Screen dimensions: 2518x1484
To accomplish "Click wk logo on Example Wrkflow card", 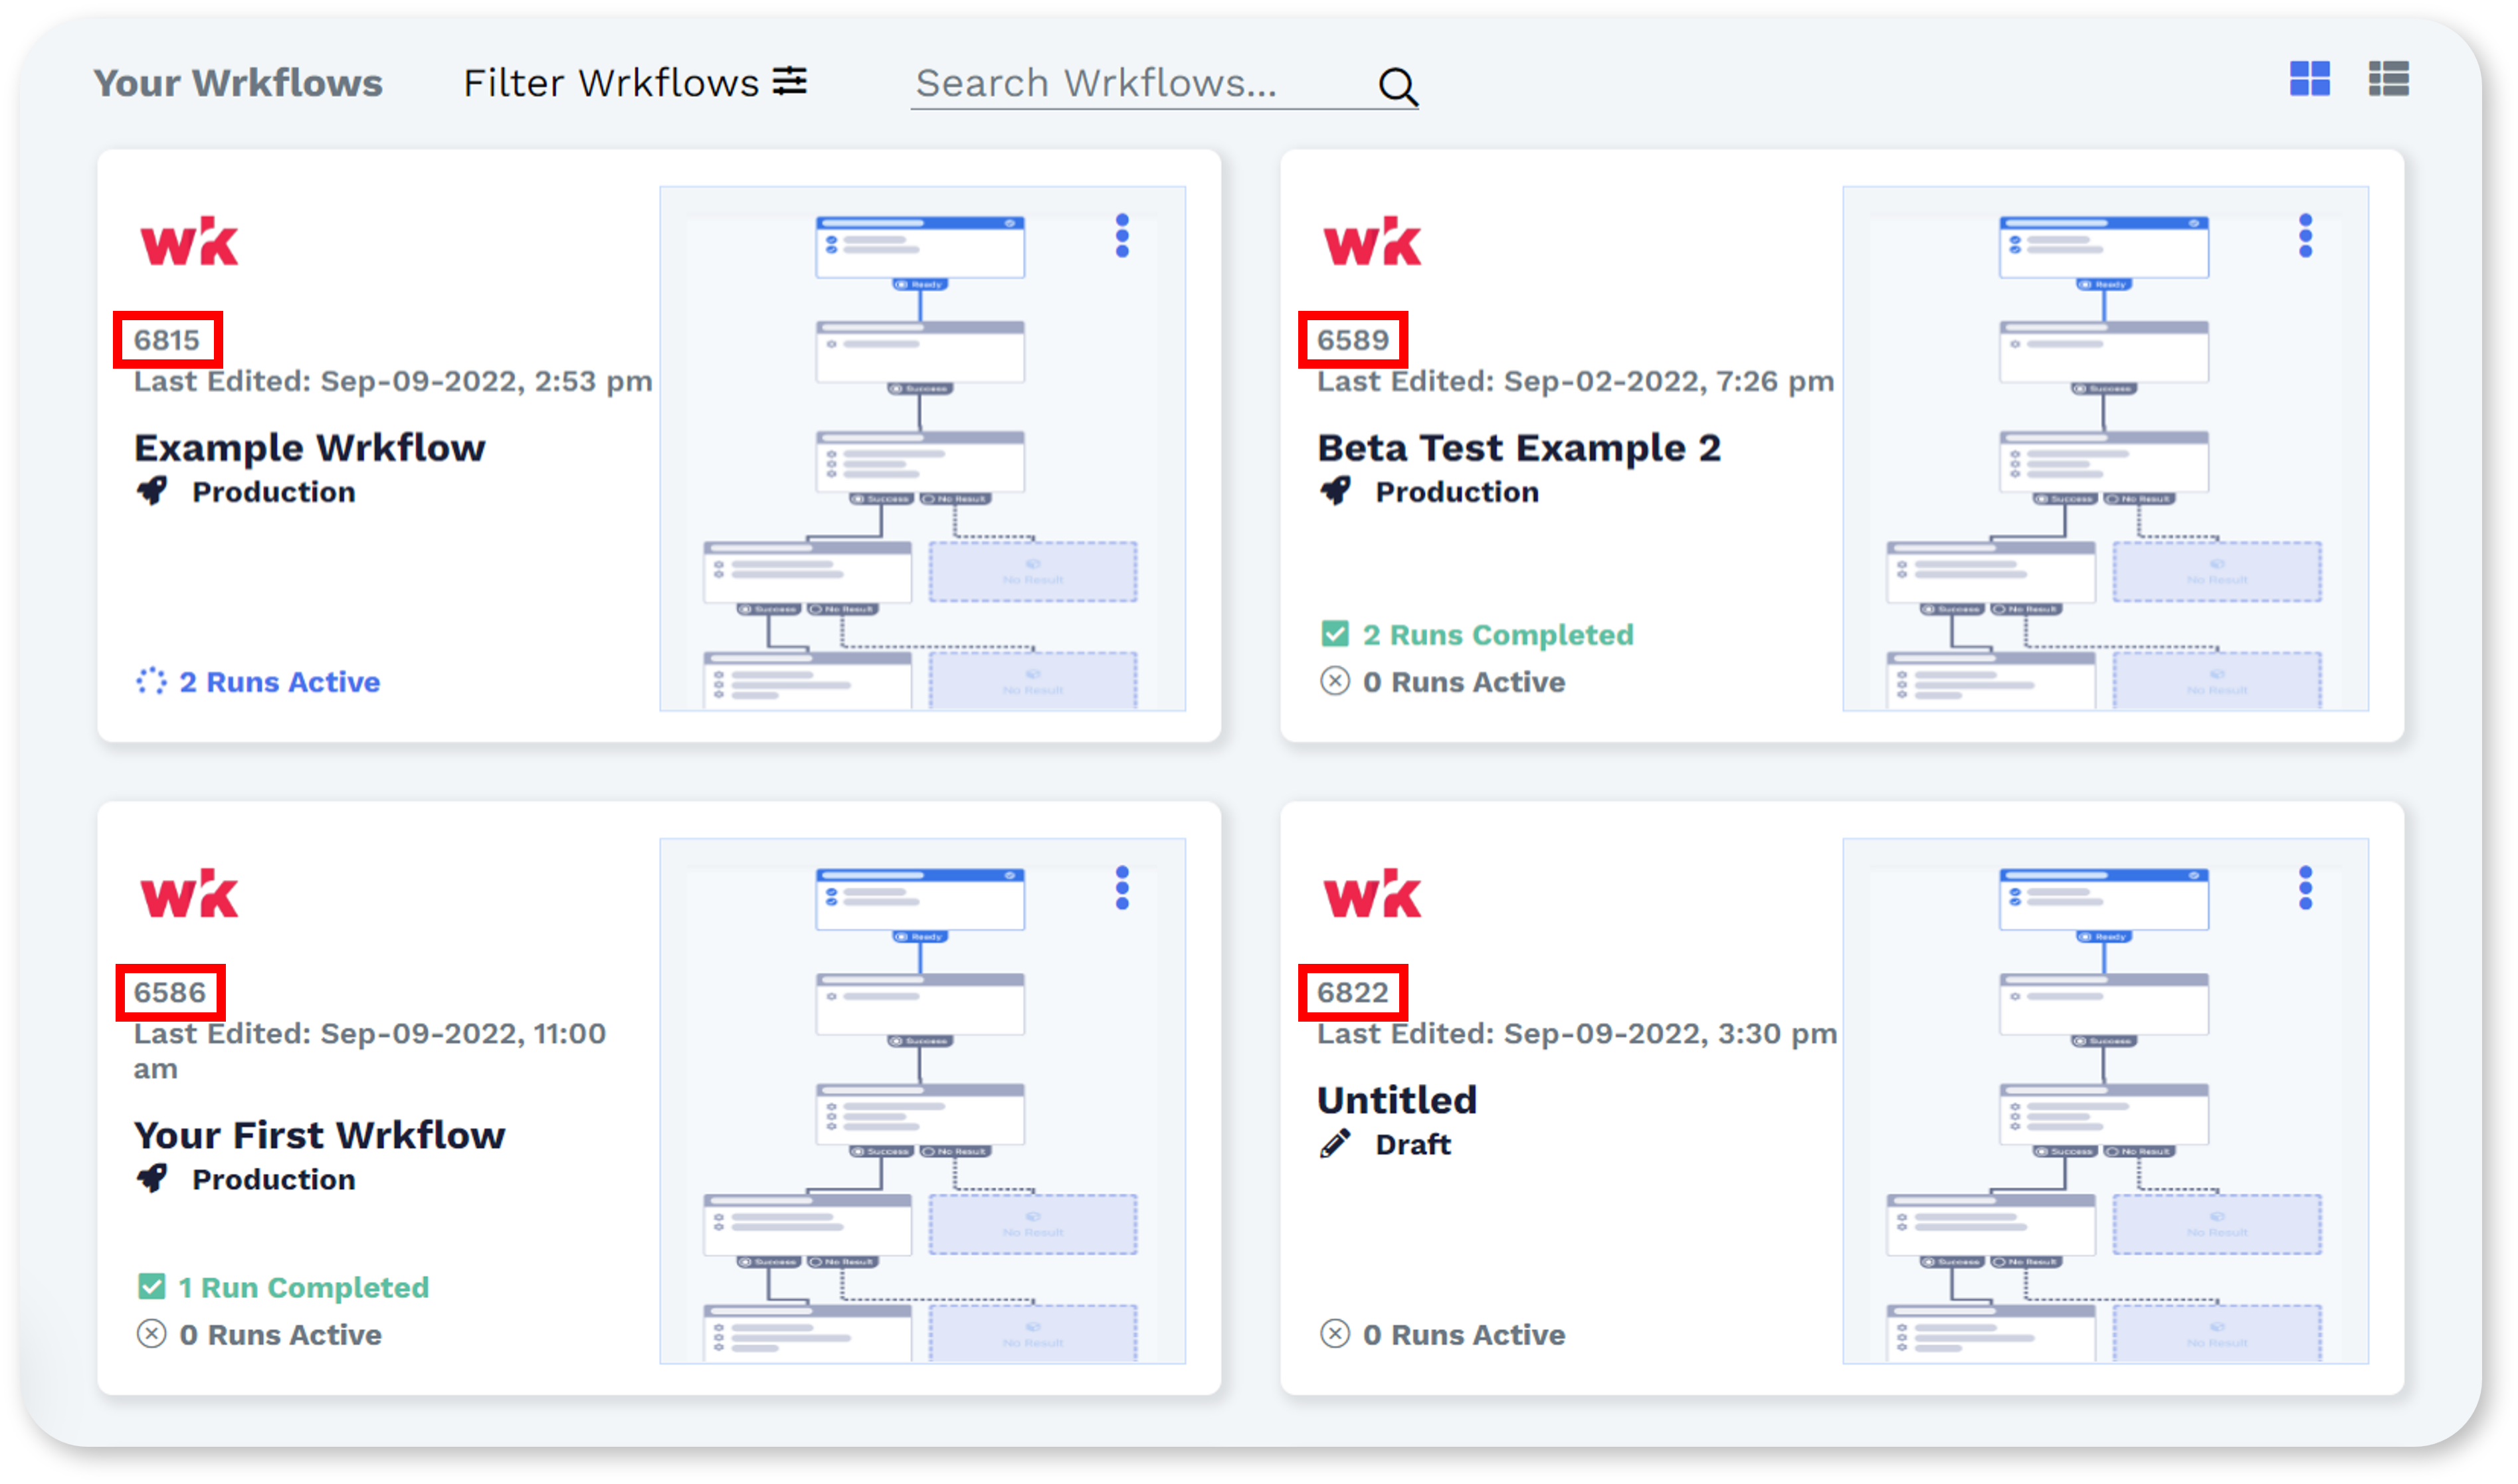I will pos(189,241).
